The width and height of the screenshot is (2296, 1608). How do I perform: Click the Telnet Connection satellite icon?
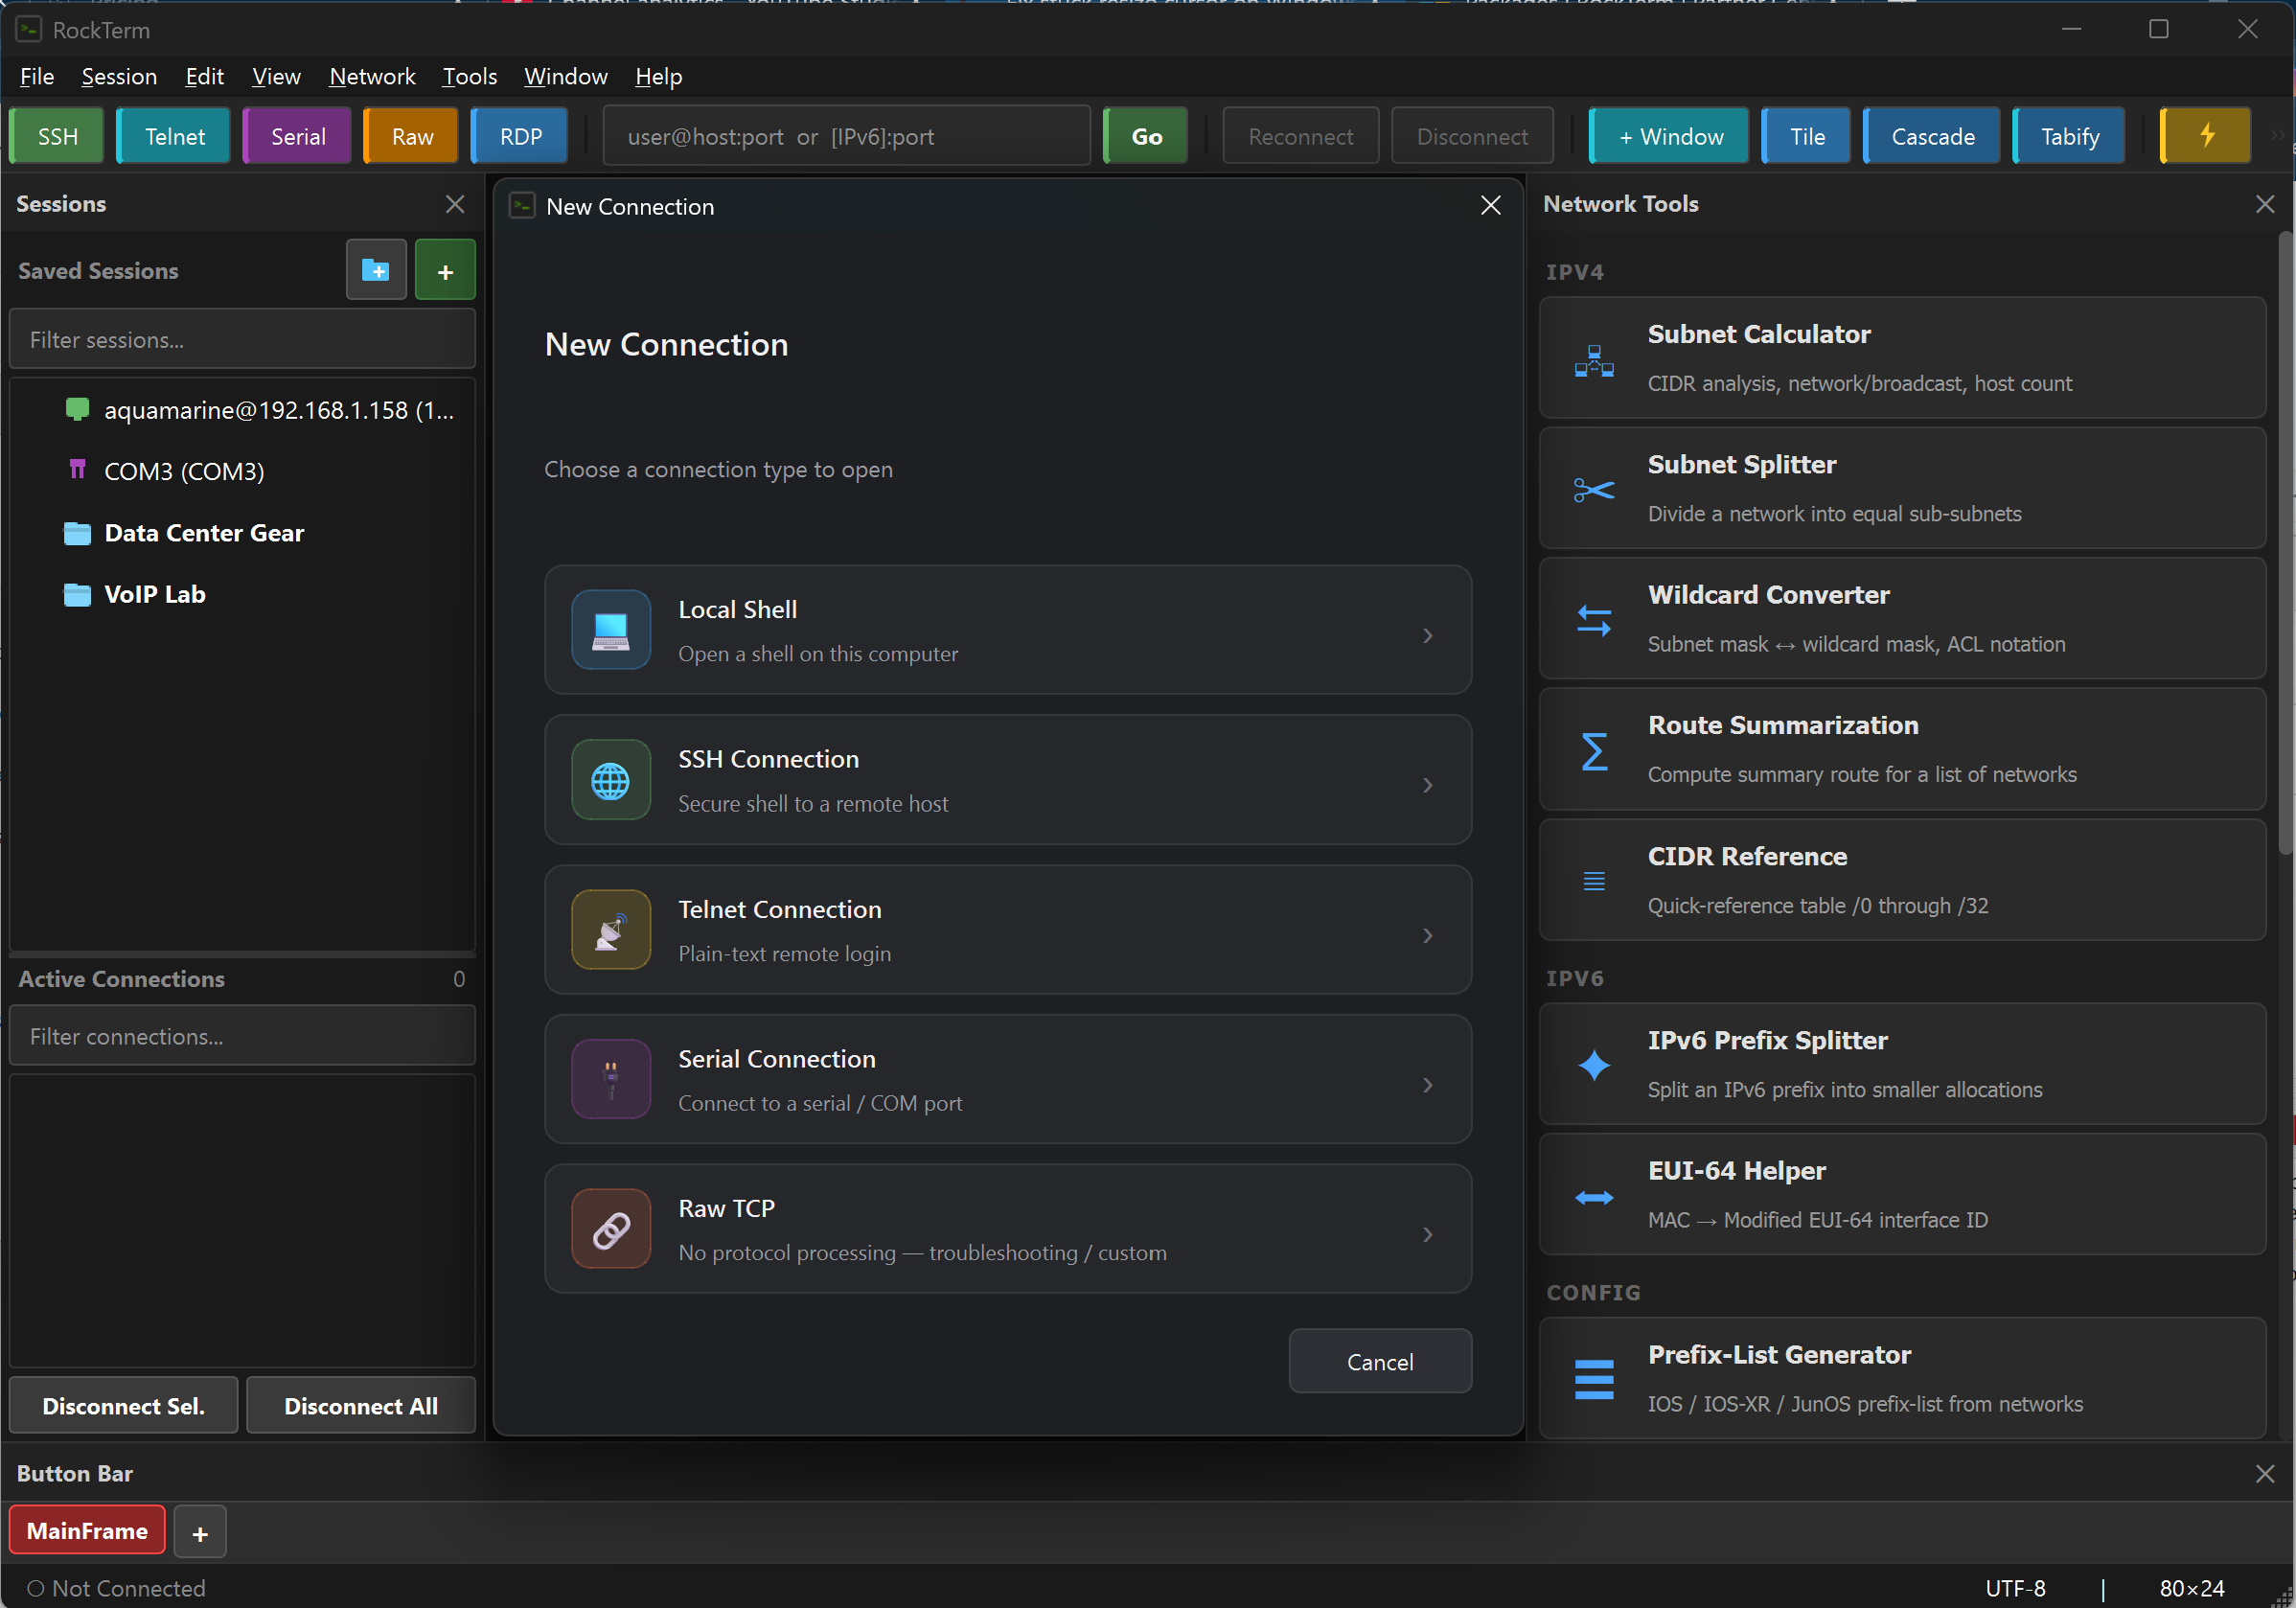coord(611,930)
